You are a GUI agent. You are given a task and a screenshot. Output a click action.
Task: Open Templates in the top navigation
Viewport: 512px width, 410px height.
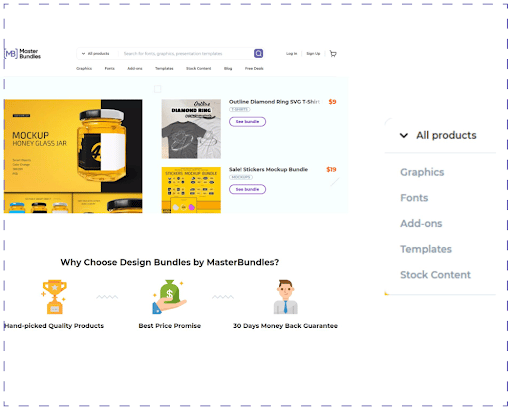tap(164, 68)
